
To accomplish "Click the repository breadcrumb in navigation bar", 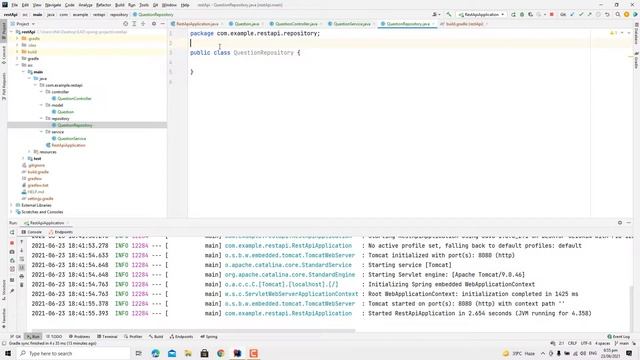I will [119, 15].
